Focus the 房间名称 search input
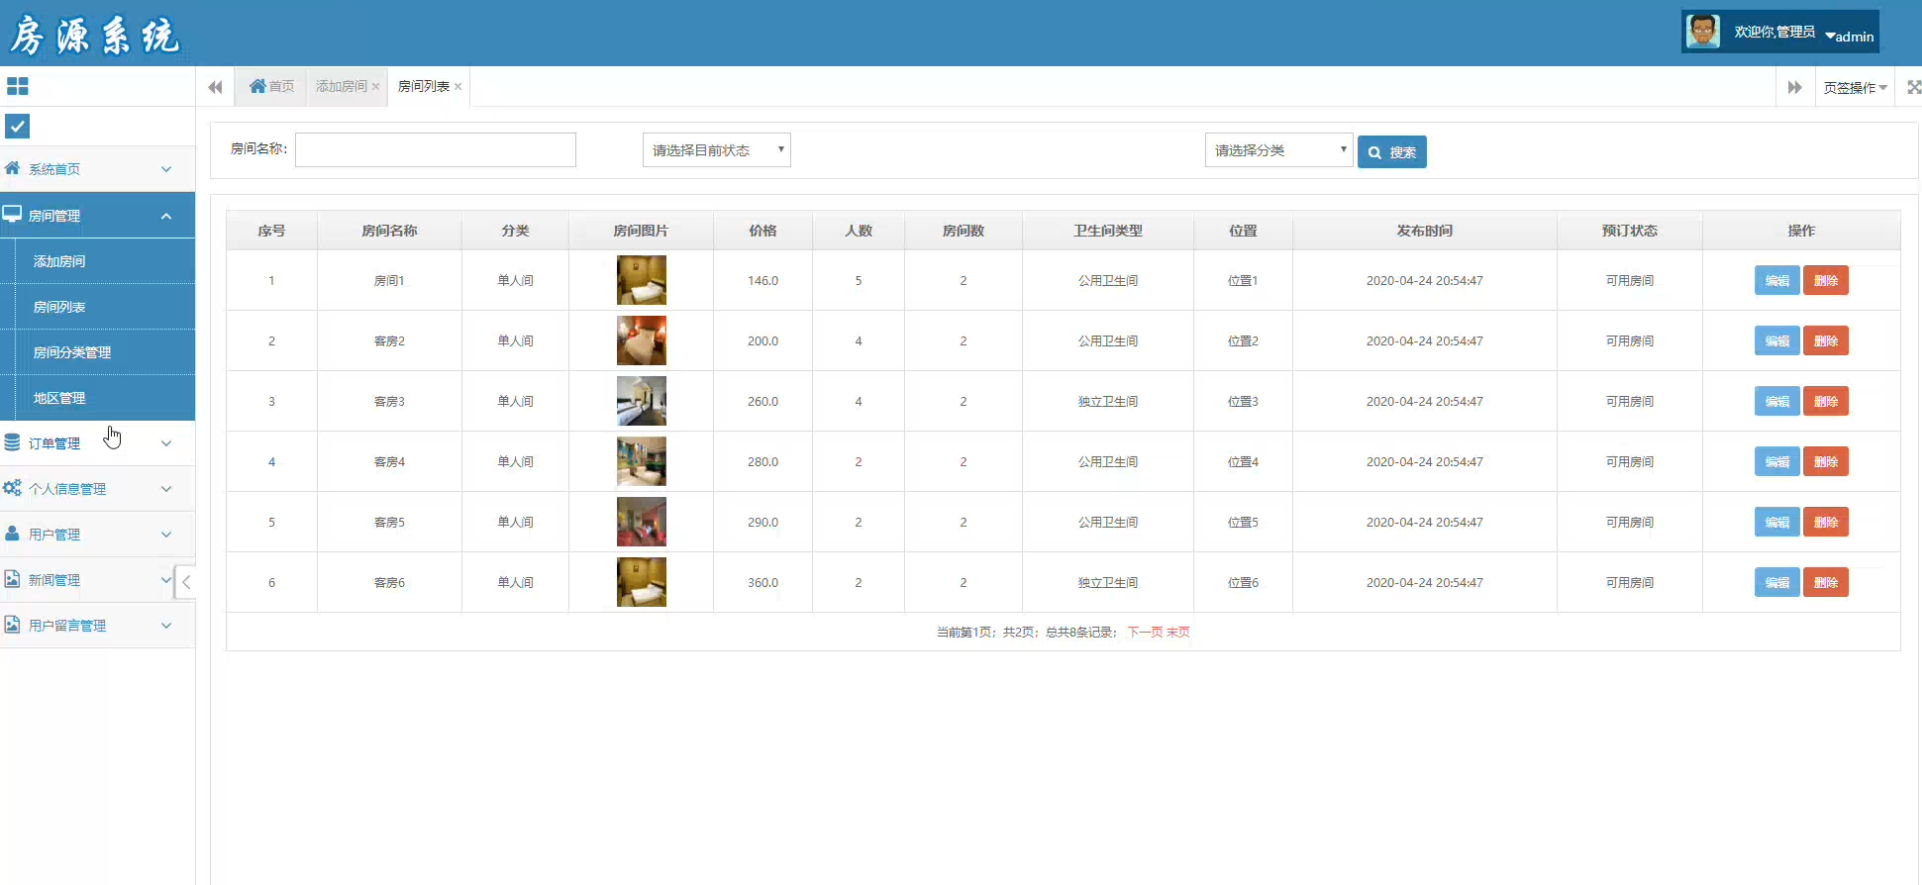1922x885 pixels. [x=435, y=150]
